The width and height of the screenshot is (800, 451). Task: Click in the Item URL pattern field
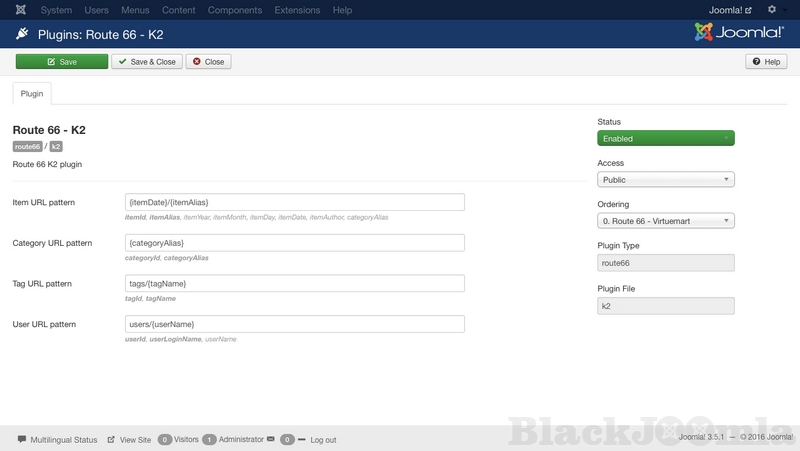pos(295,202)
